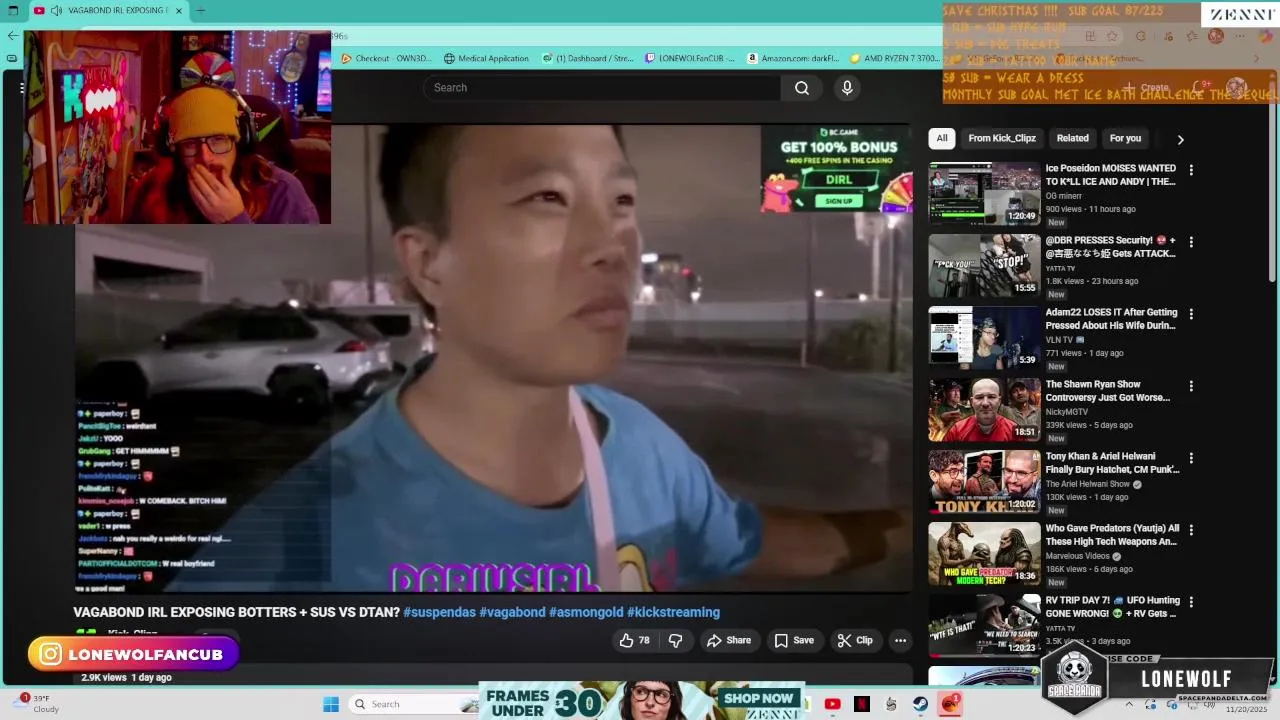Open options for The Shawn Ryan Show video

click(x=1191, y=386)
